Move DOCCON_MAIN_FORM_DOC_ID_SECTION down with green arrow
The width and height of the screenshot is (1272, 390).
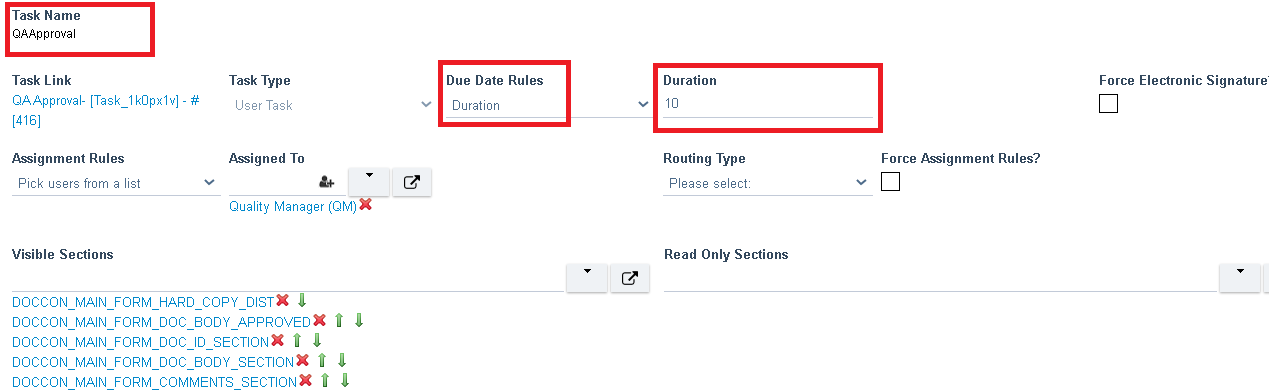[317, 341]
